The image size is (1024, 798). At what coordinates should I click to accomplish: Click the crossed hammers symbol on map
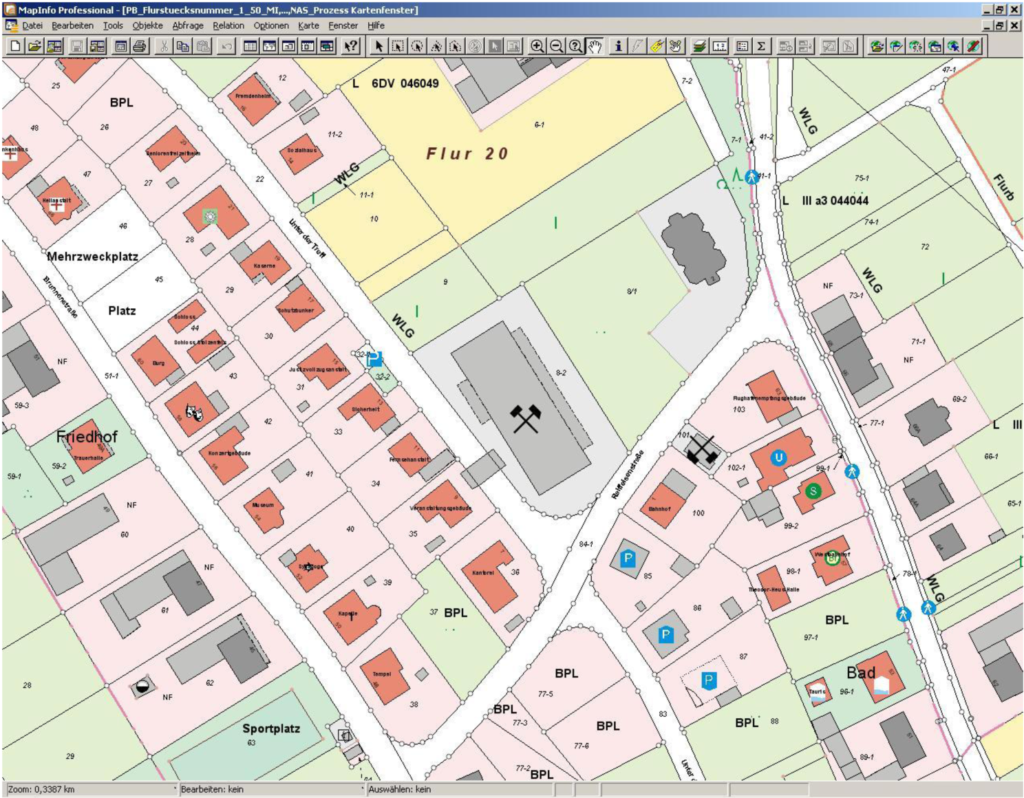pos(526,418)
